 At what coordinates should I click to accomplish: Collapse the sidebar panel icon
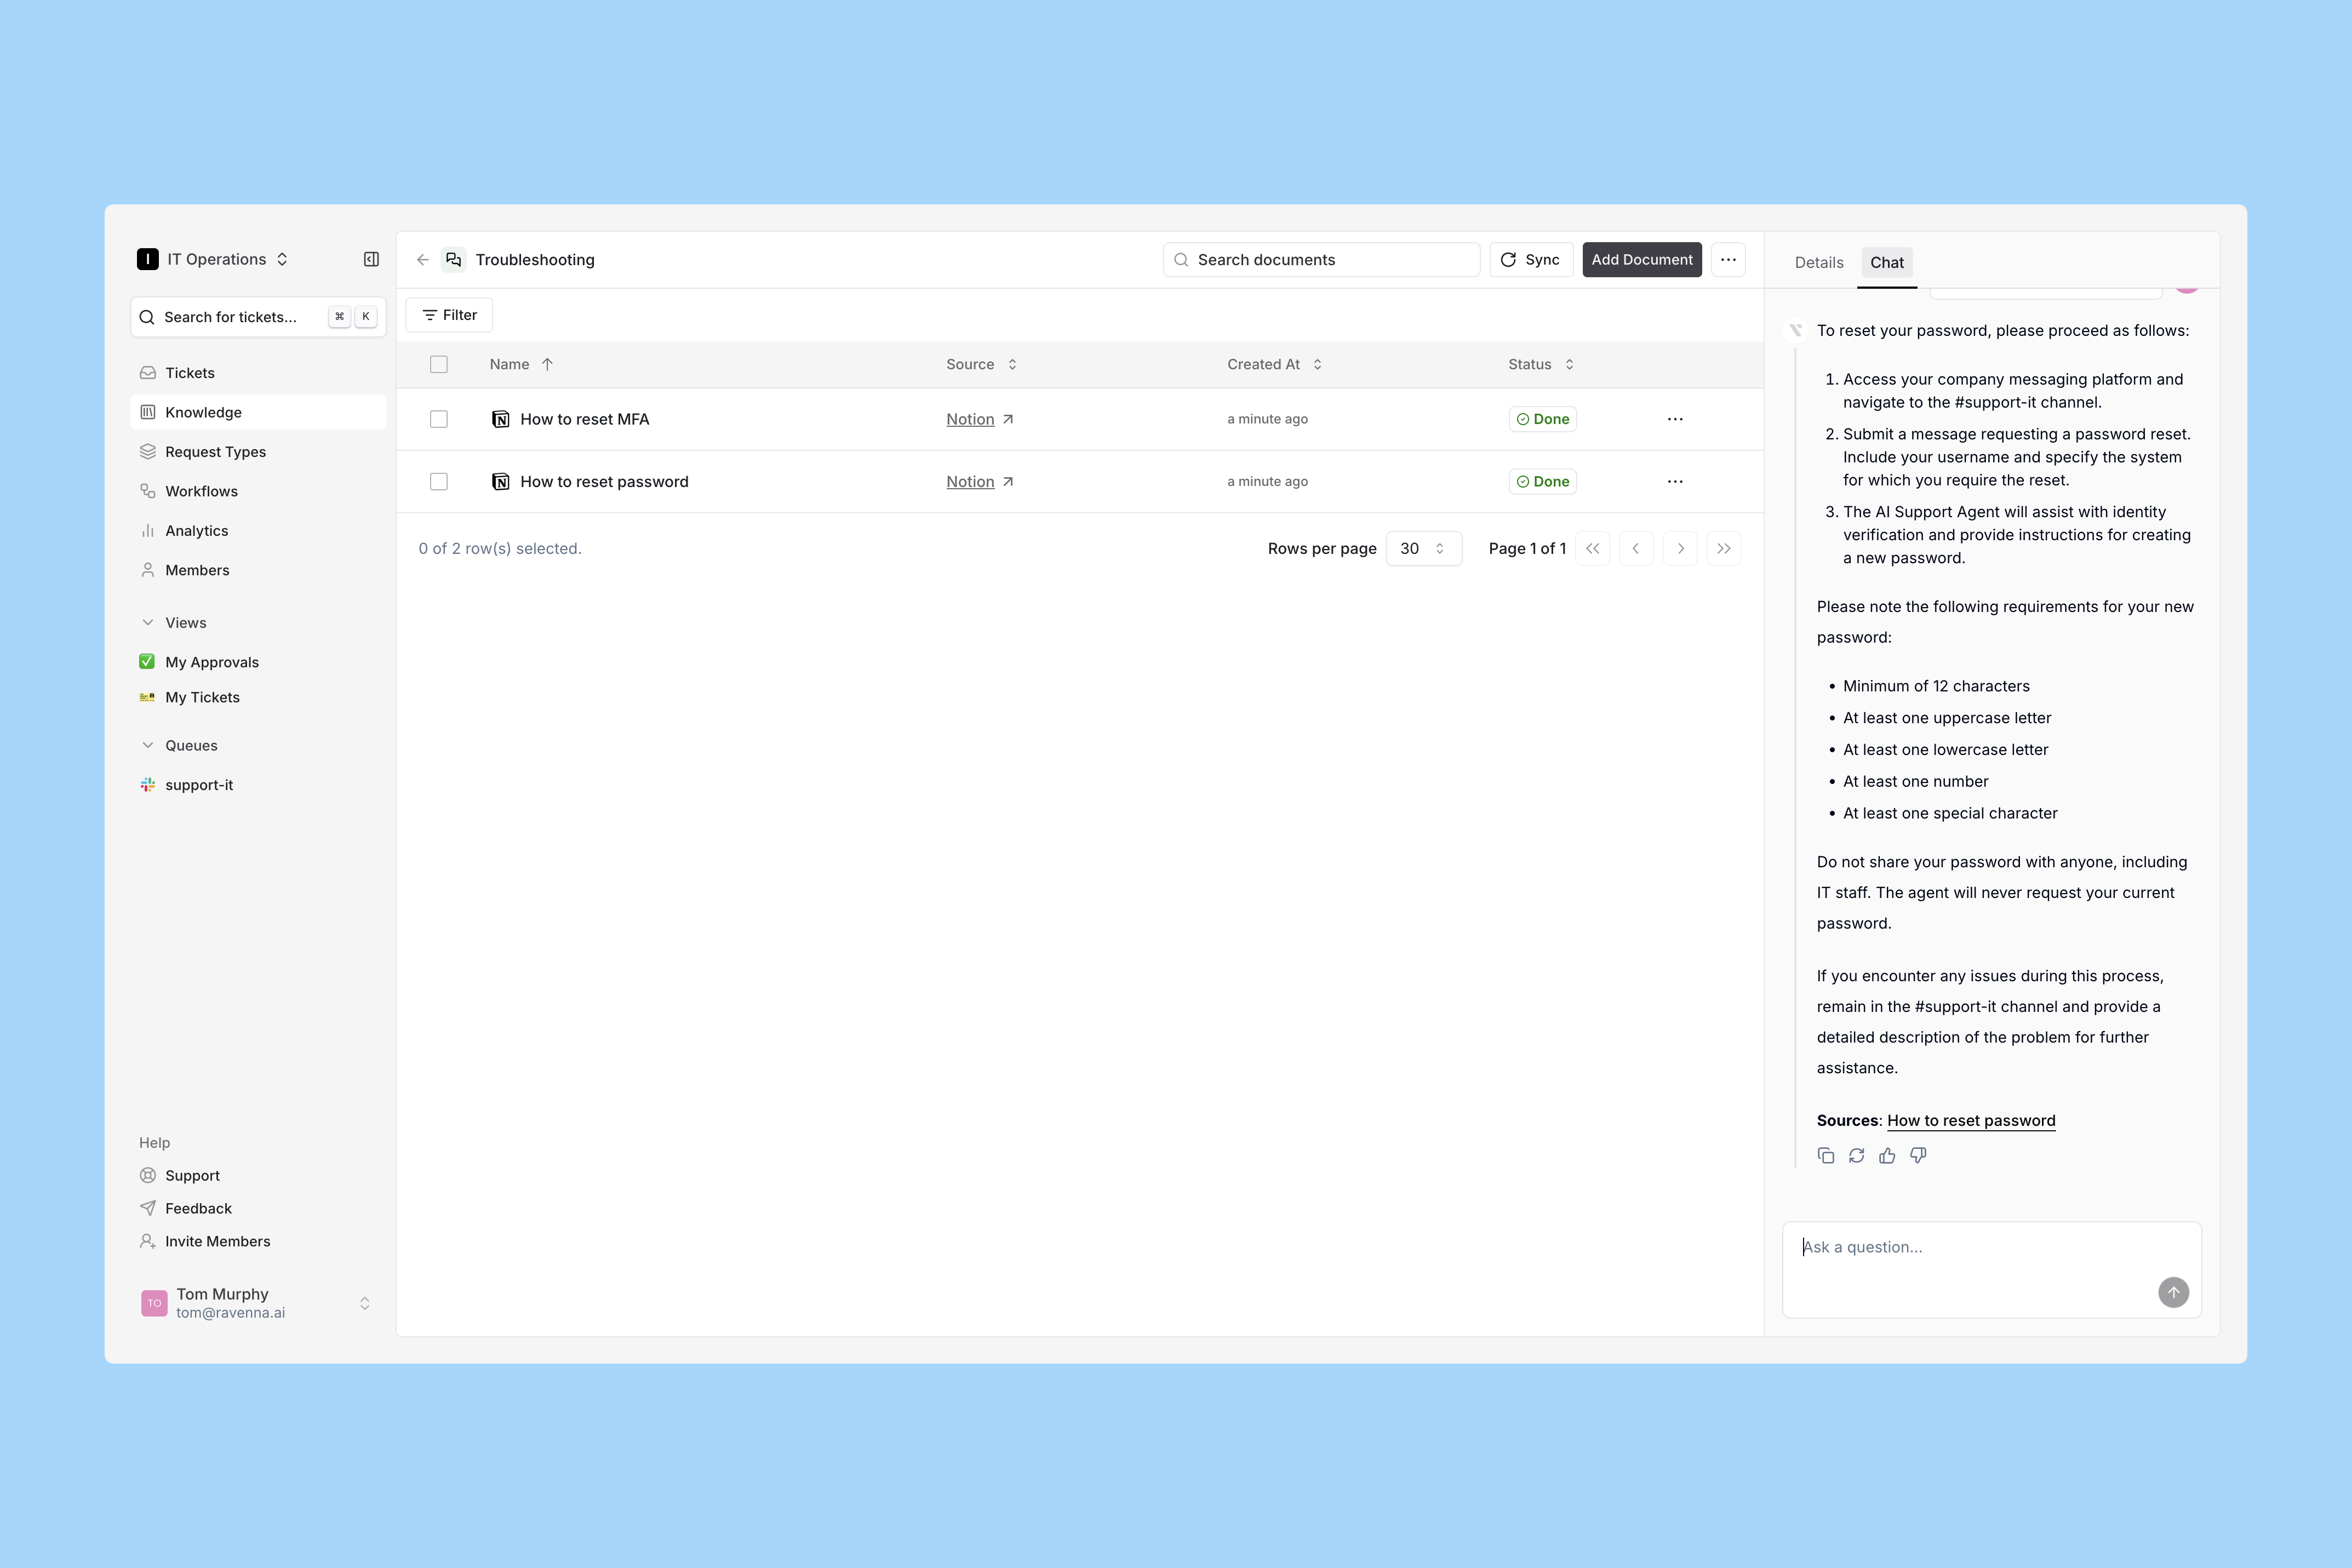tap(371, 259)
